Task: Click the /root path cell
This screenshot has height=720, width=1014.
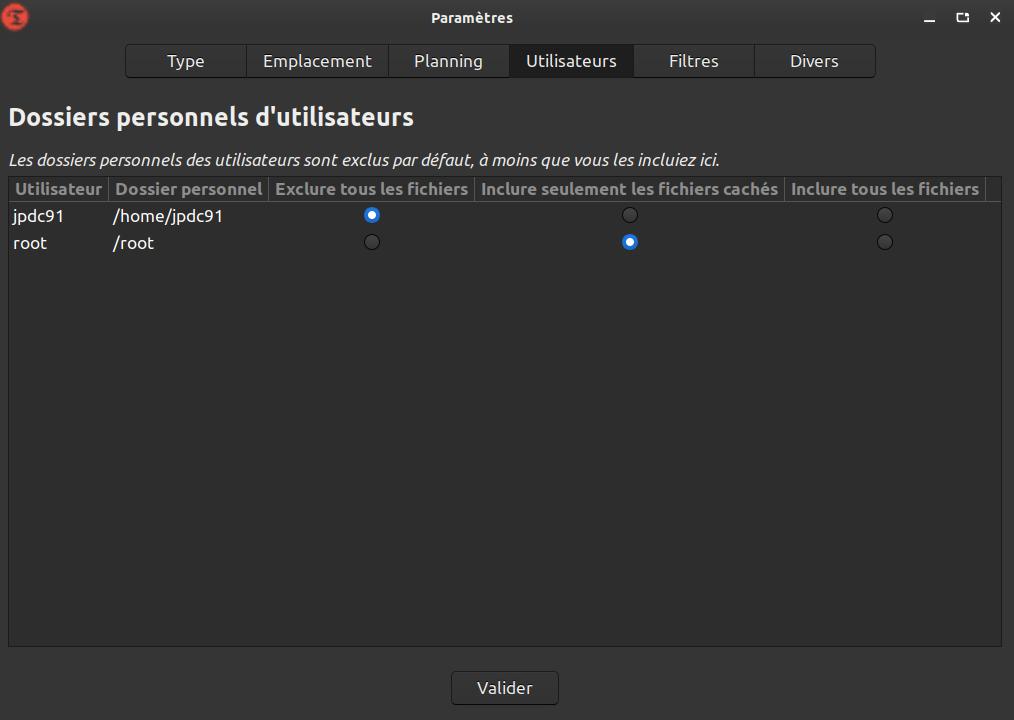Action: point(133,243)
